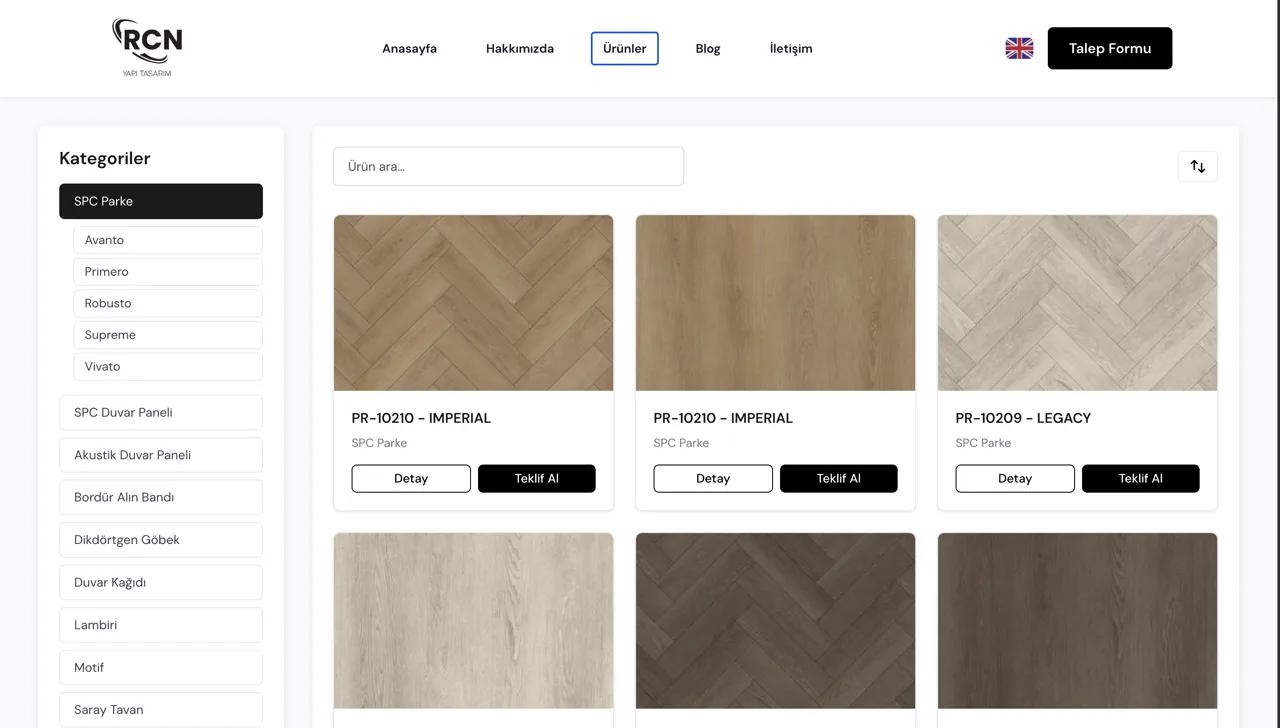
Task: Toggle the product sort order button
Action: coord(1198,166)
